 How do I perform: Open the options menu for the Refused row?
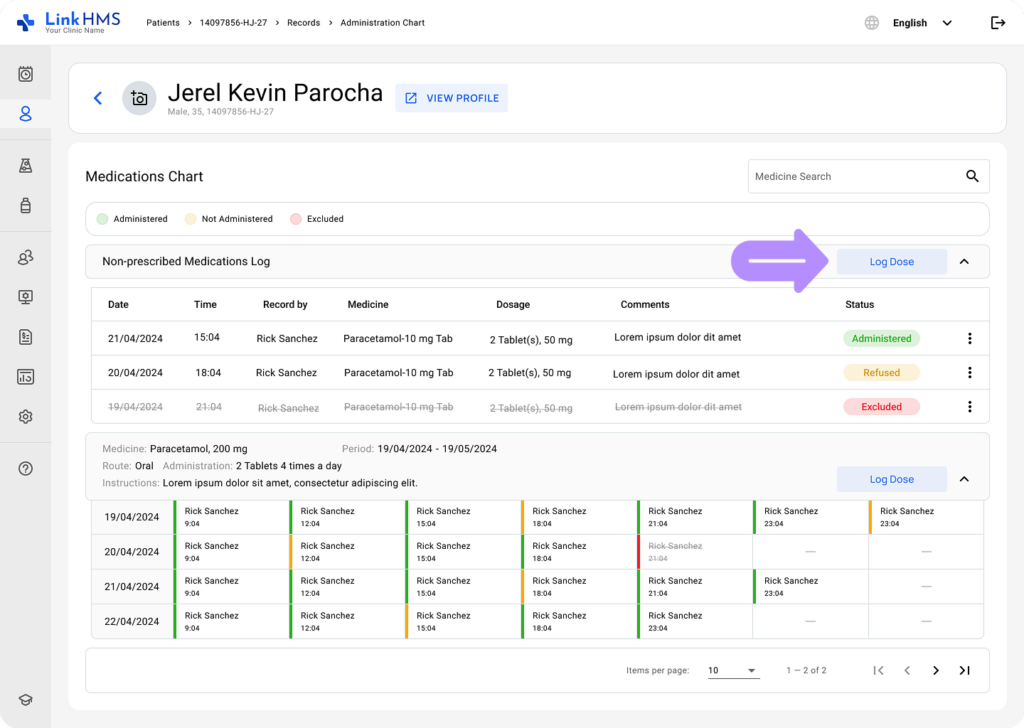tap(969, 373)
